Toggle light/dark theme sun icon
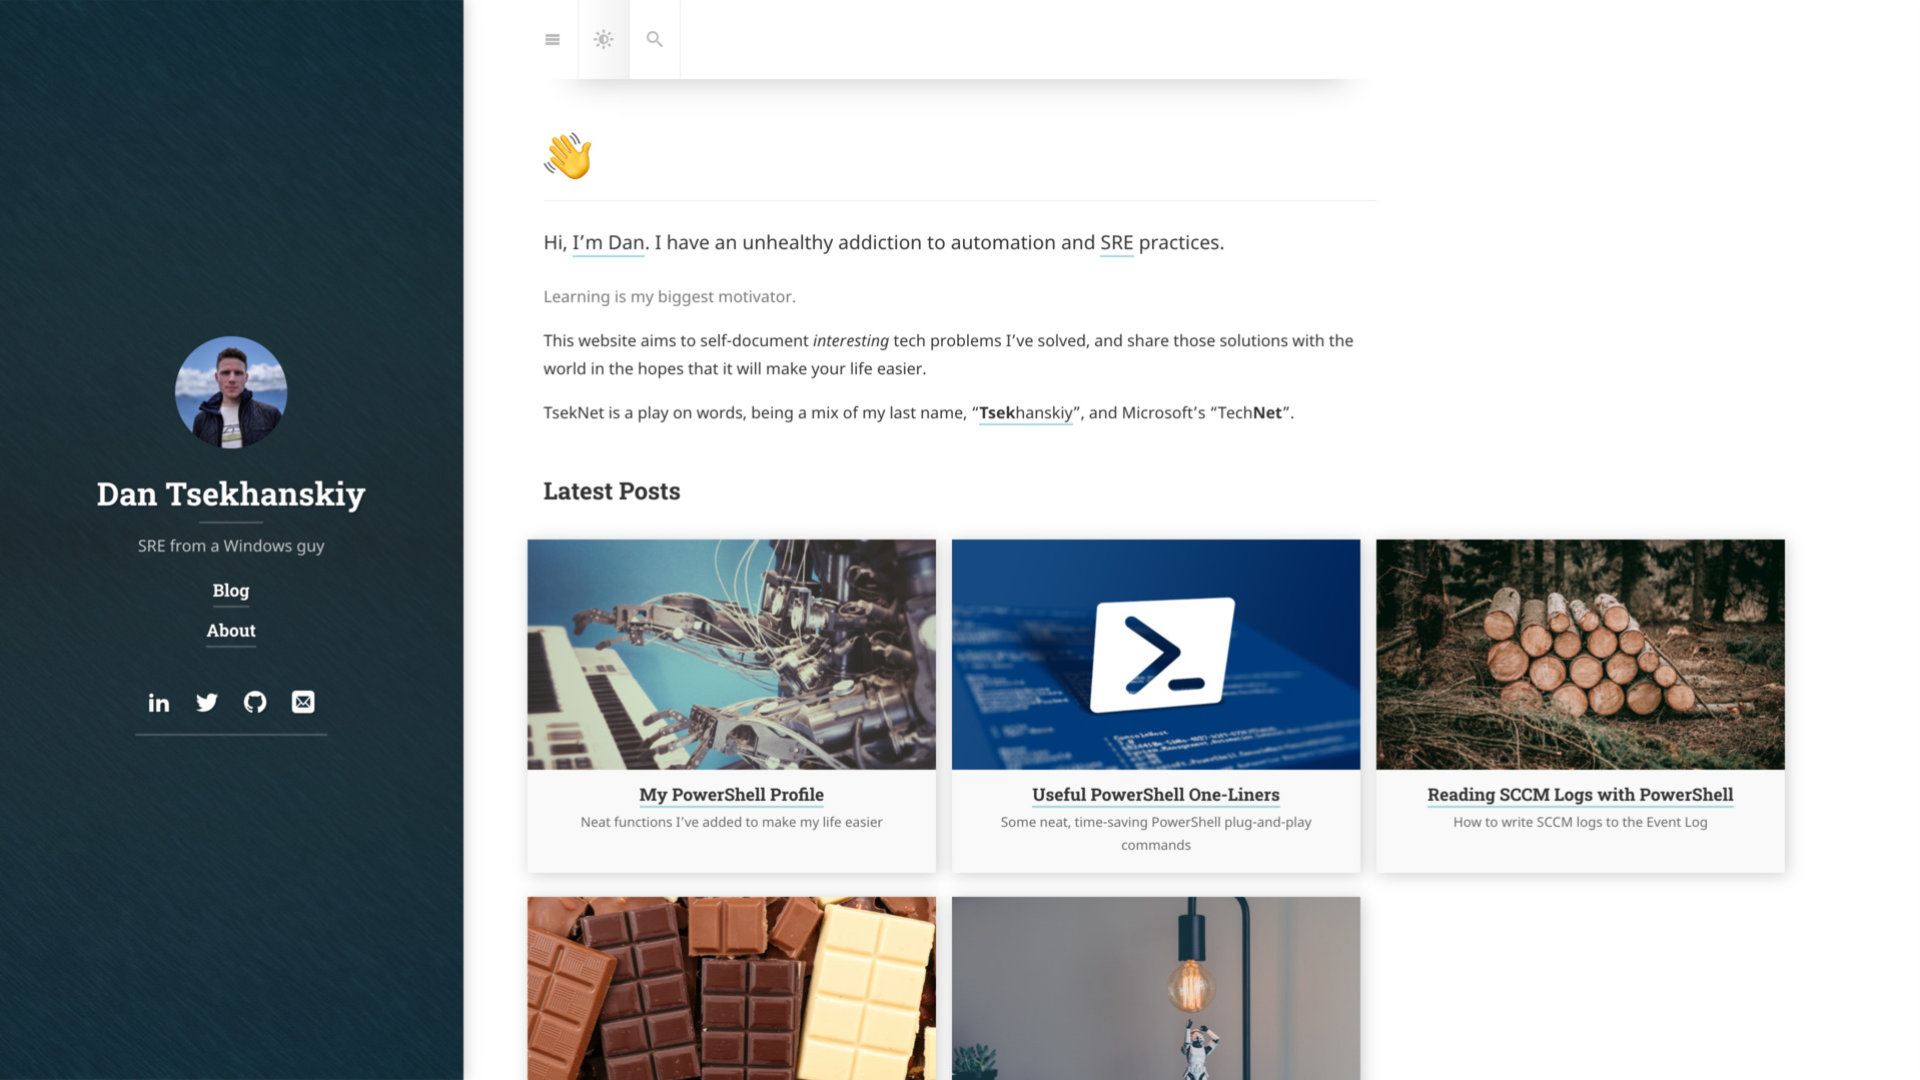 point(603,40)
